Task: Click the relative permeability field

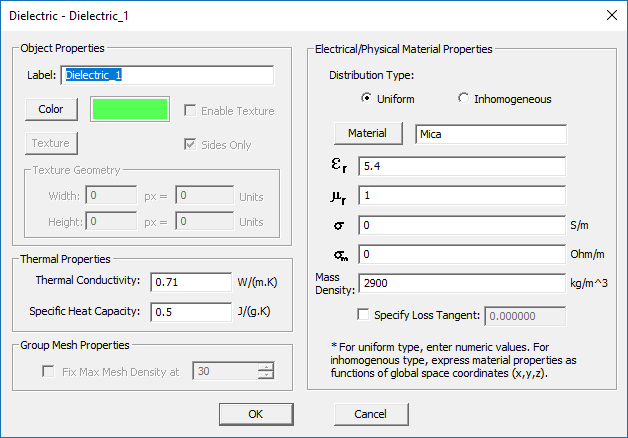Action: [x=461, y=195]
